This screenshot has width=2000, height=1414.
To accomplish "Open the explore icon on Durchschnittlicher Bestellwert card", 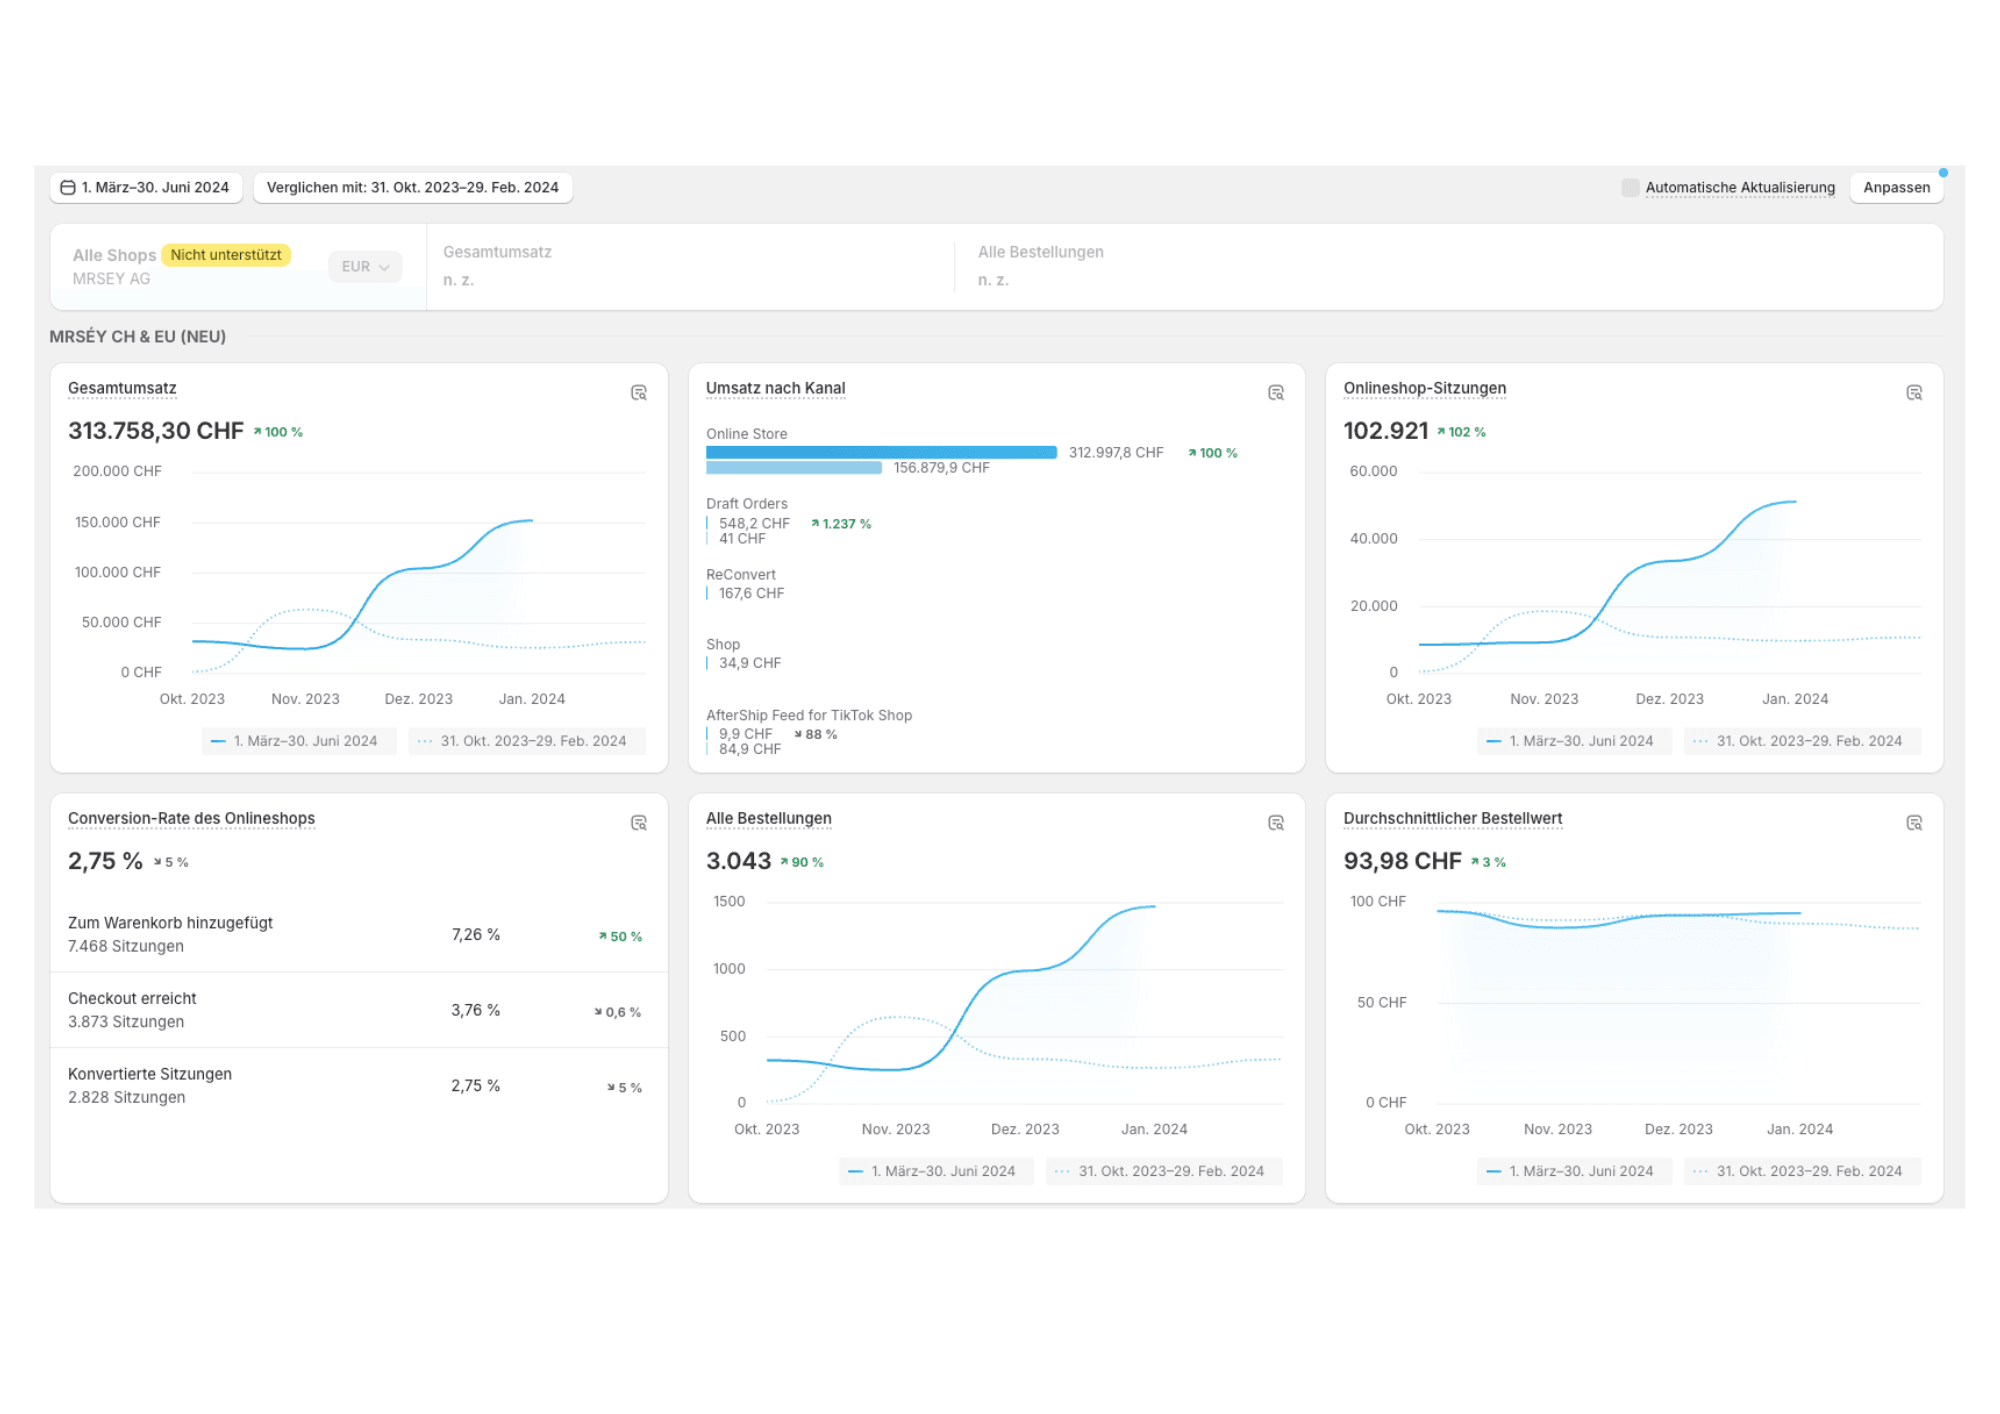I will [1914, 822].
